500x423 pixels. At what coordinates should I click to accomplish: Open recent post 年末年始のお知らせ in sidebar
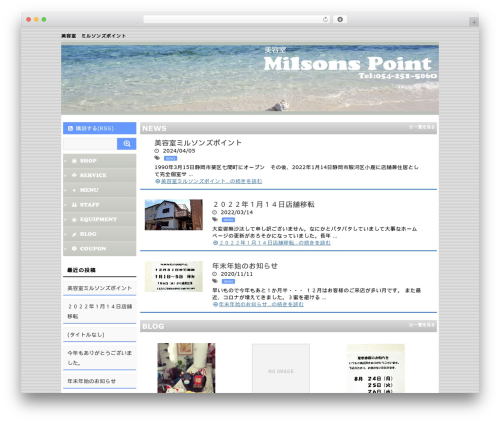[x=100, y=381]
